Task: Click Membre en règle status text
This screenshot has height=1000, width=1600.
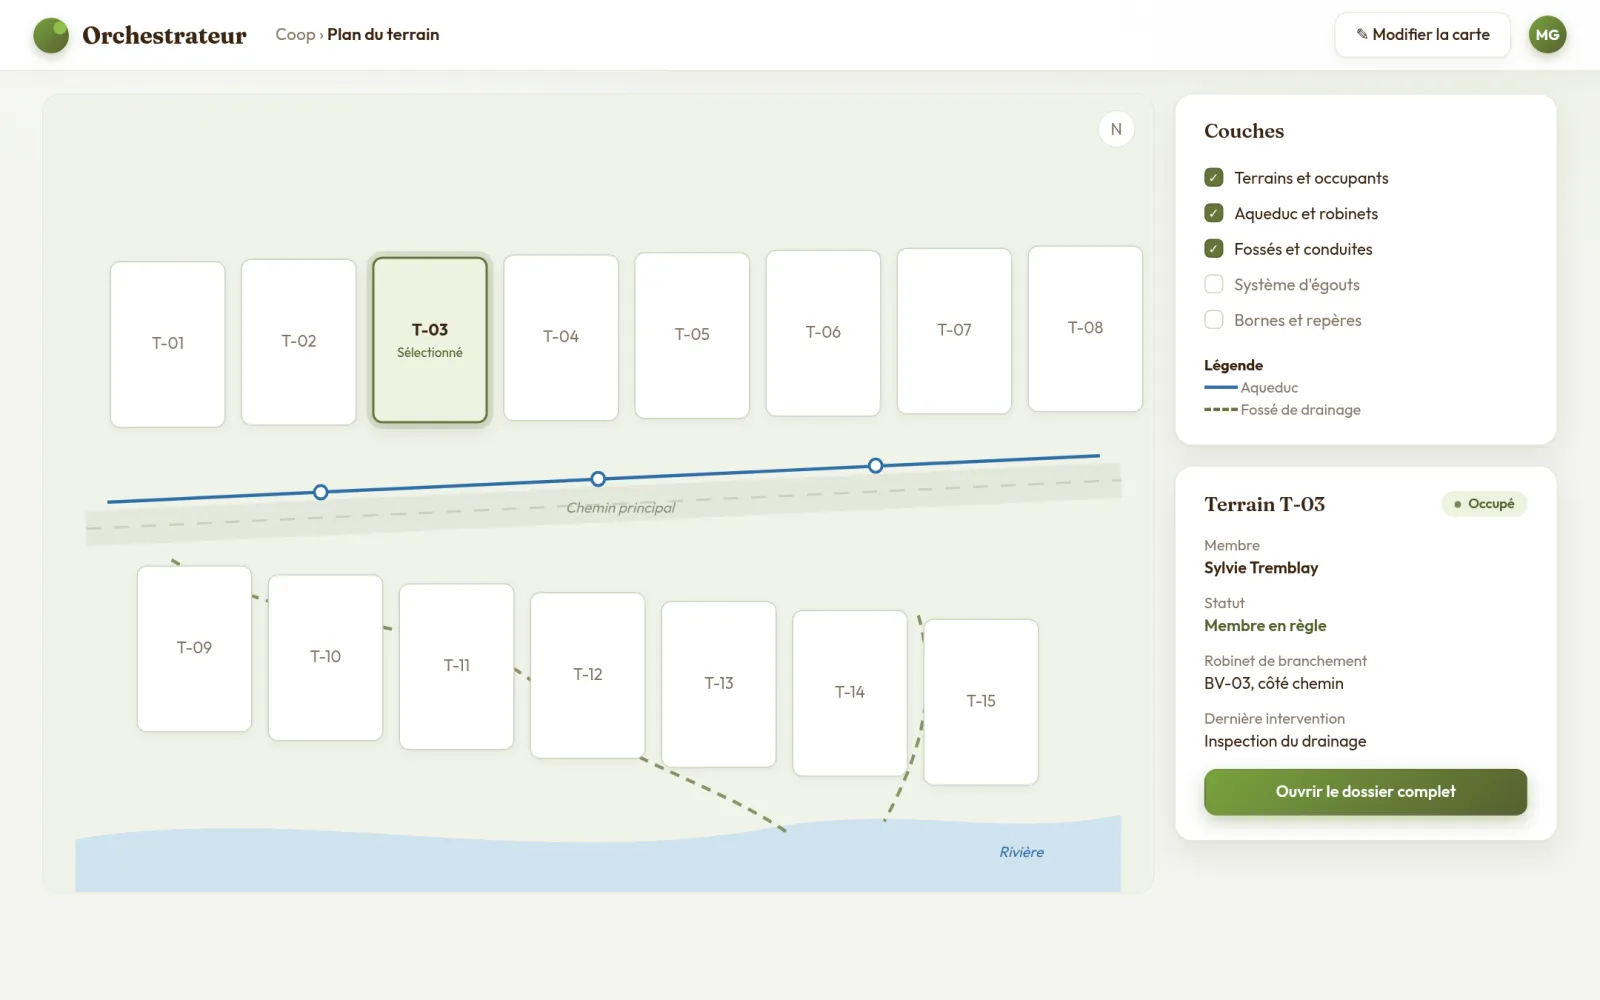Action: pyautogui.click(x=1265, y=626)
